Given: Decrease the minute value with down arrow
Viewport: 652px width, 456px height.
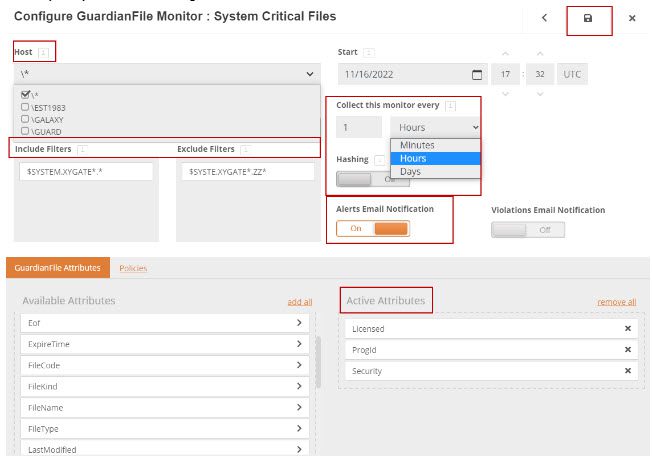Looking at the screenshot, I should 540,94.
